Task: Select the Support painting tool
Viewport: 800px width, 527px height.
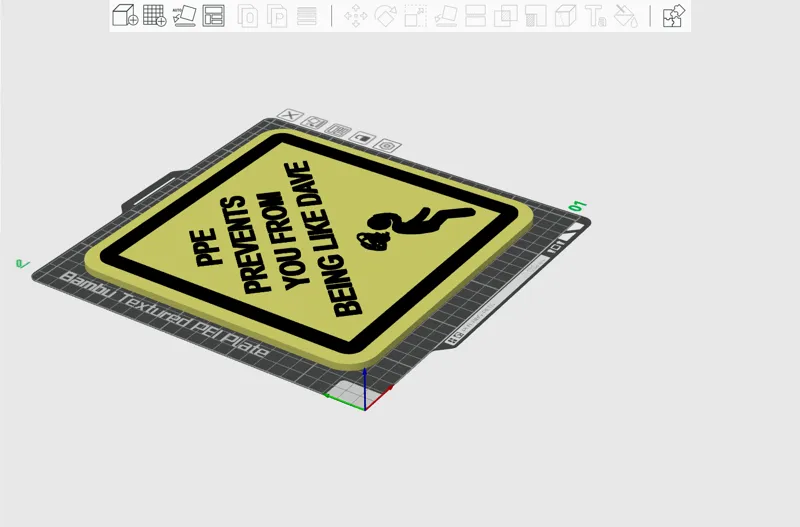Action: coord(536,15)
